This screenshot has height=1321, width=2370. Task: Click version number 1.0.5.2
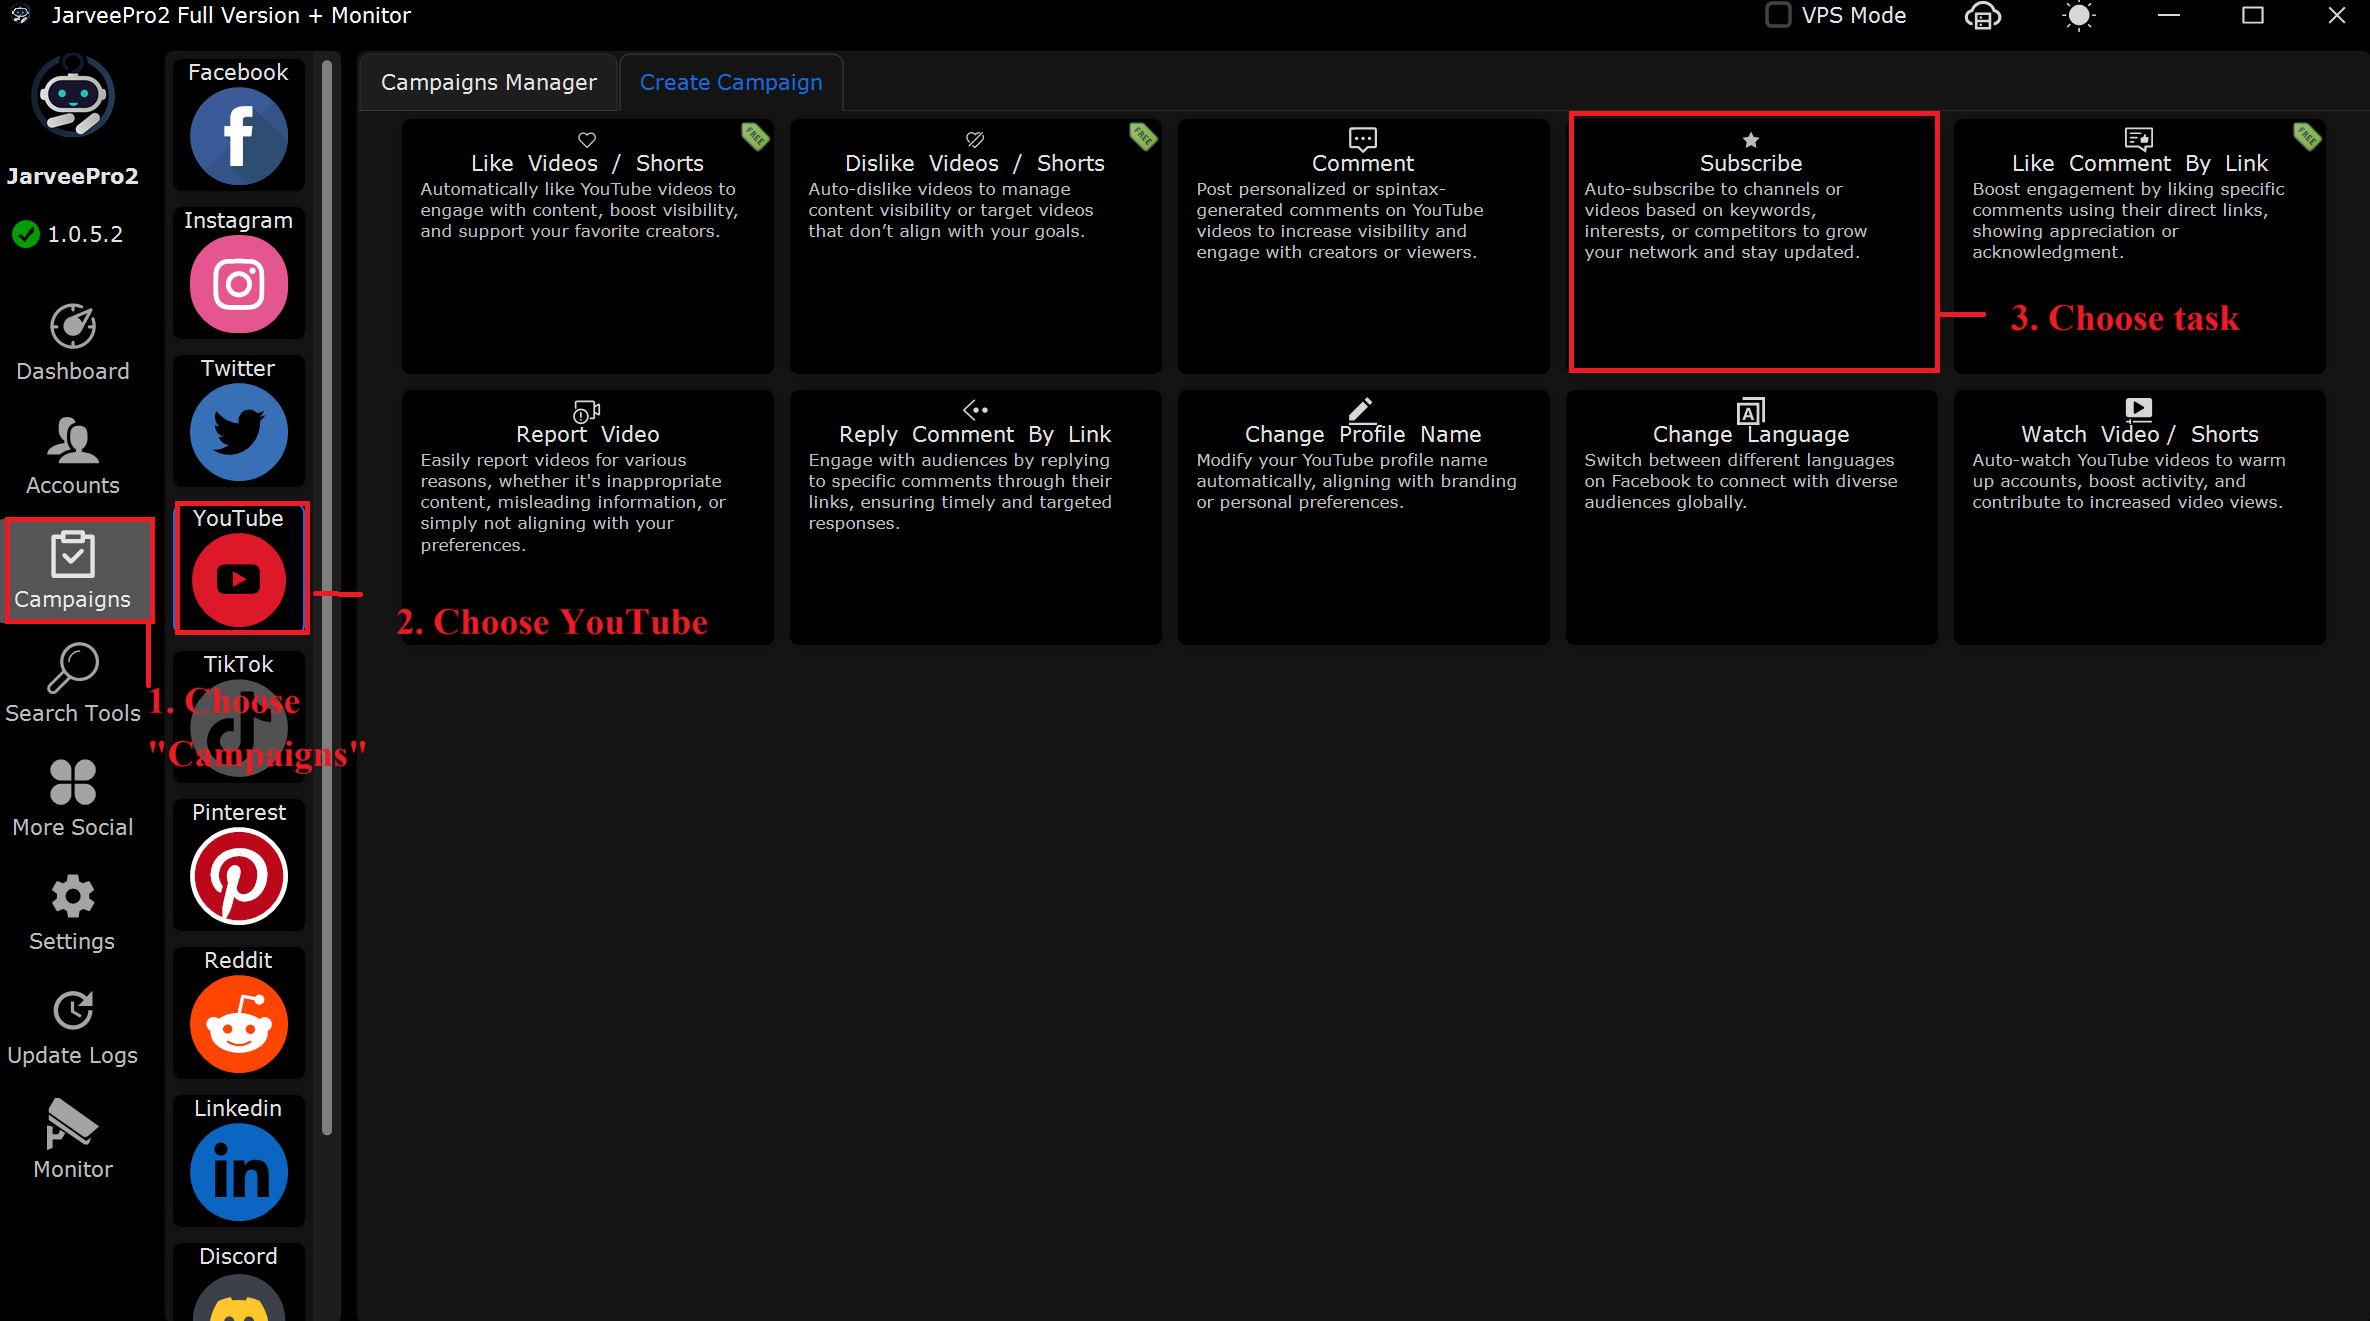click(86, 234)
